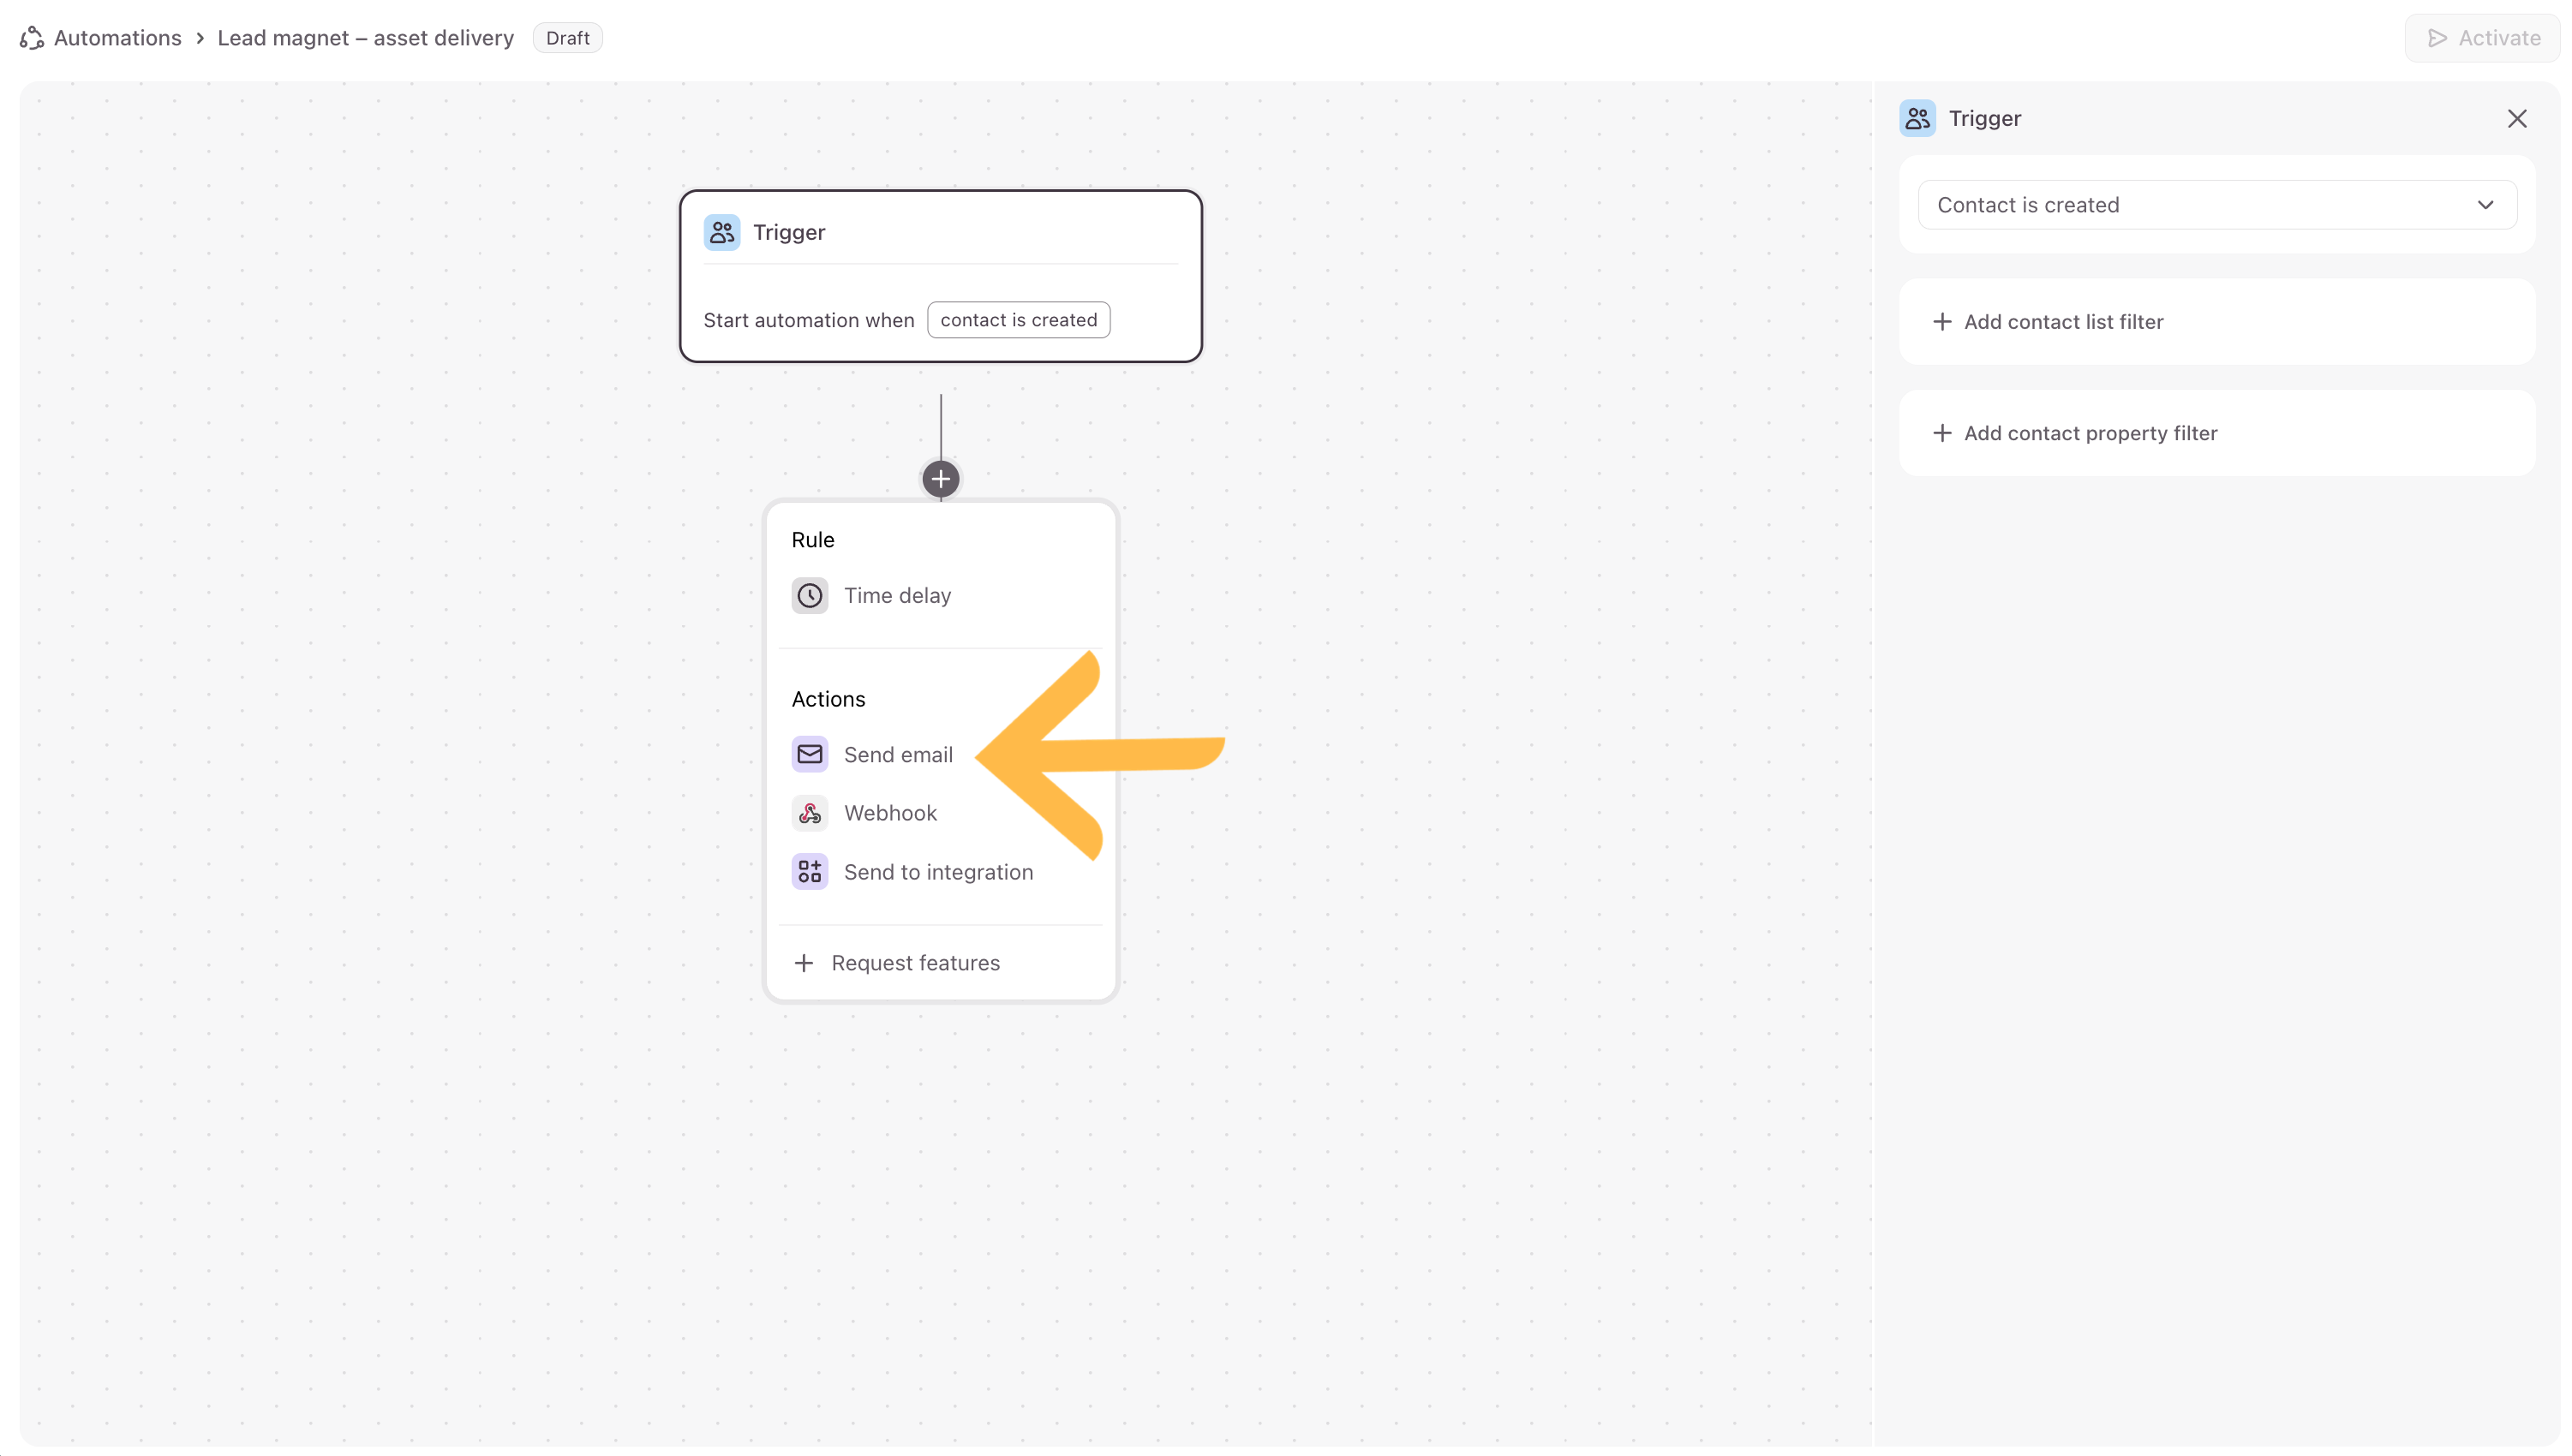The image size is (2572, 1456).
Task: Click the plus icon beside Request features
Action: pos(803,963)
